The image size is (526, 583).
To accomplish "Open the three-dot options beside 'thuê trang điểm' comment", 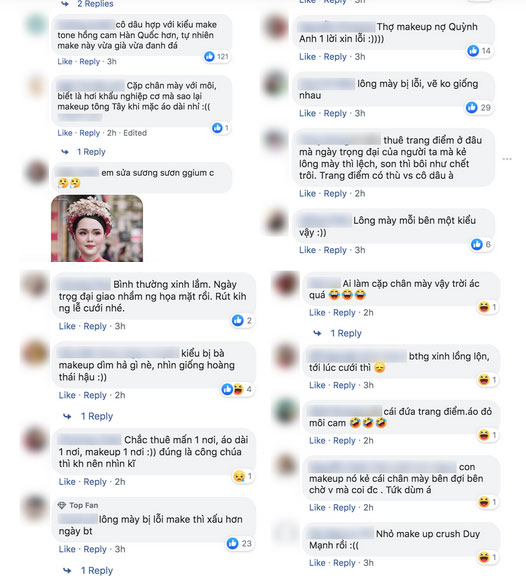I will click(507, 159).
